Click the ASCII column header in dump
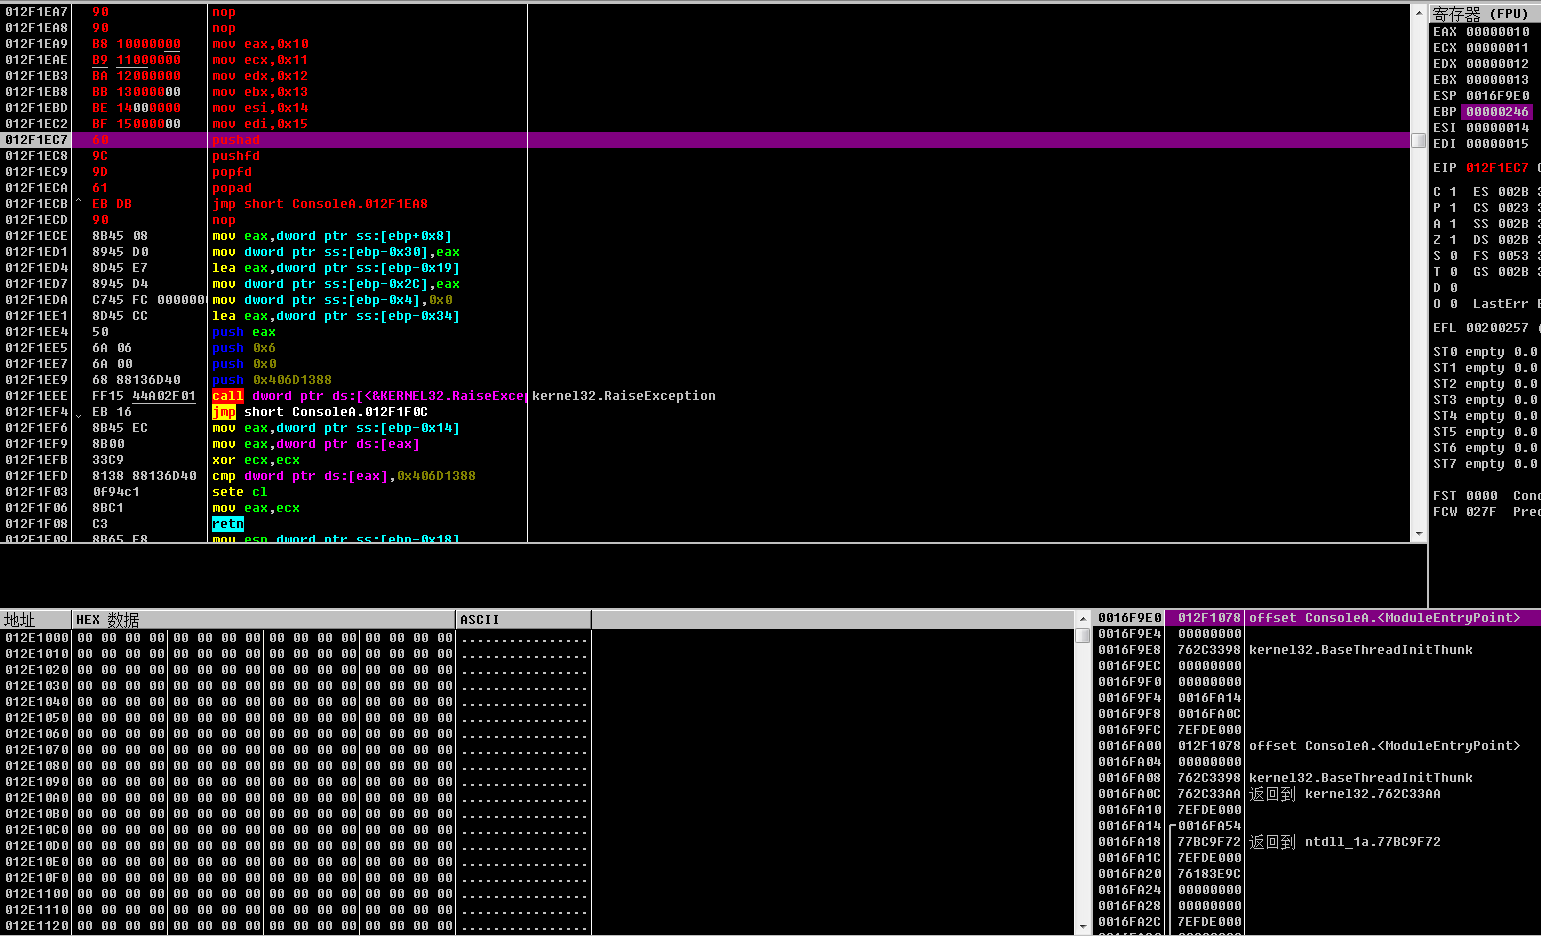The width and height of the screenshot is (1541, 936). (524, 620)
